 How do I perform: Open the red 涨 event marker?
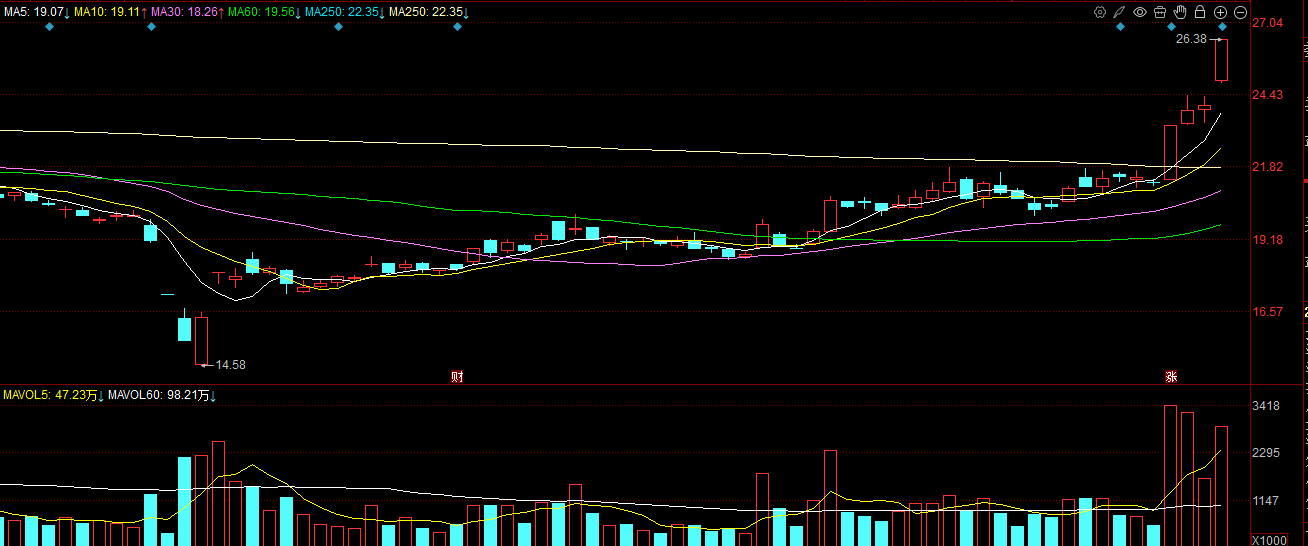pyautogui.click(x=1170, y=377)
